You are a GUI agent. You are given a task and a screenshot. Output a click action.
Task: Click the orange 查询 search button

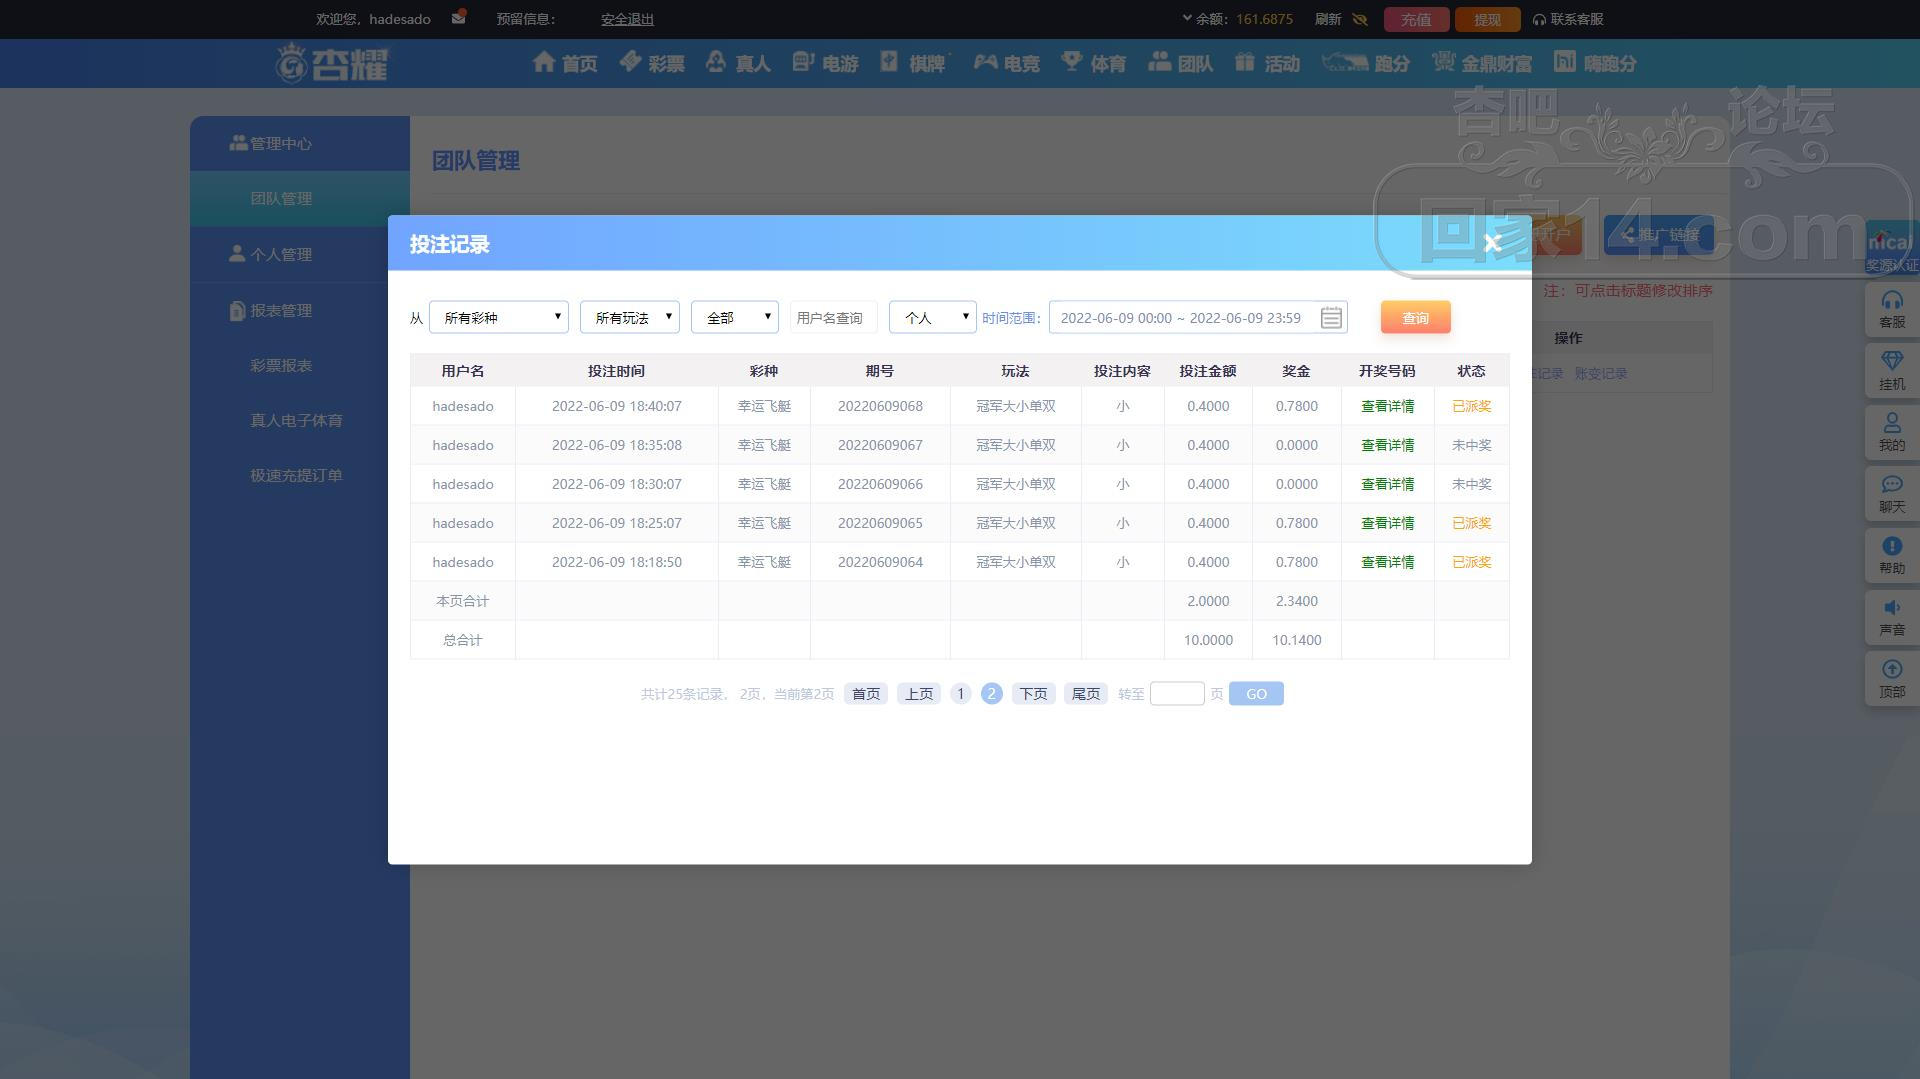[1415, 317]
